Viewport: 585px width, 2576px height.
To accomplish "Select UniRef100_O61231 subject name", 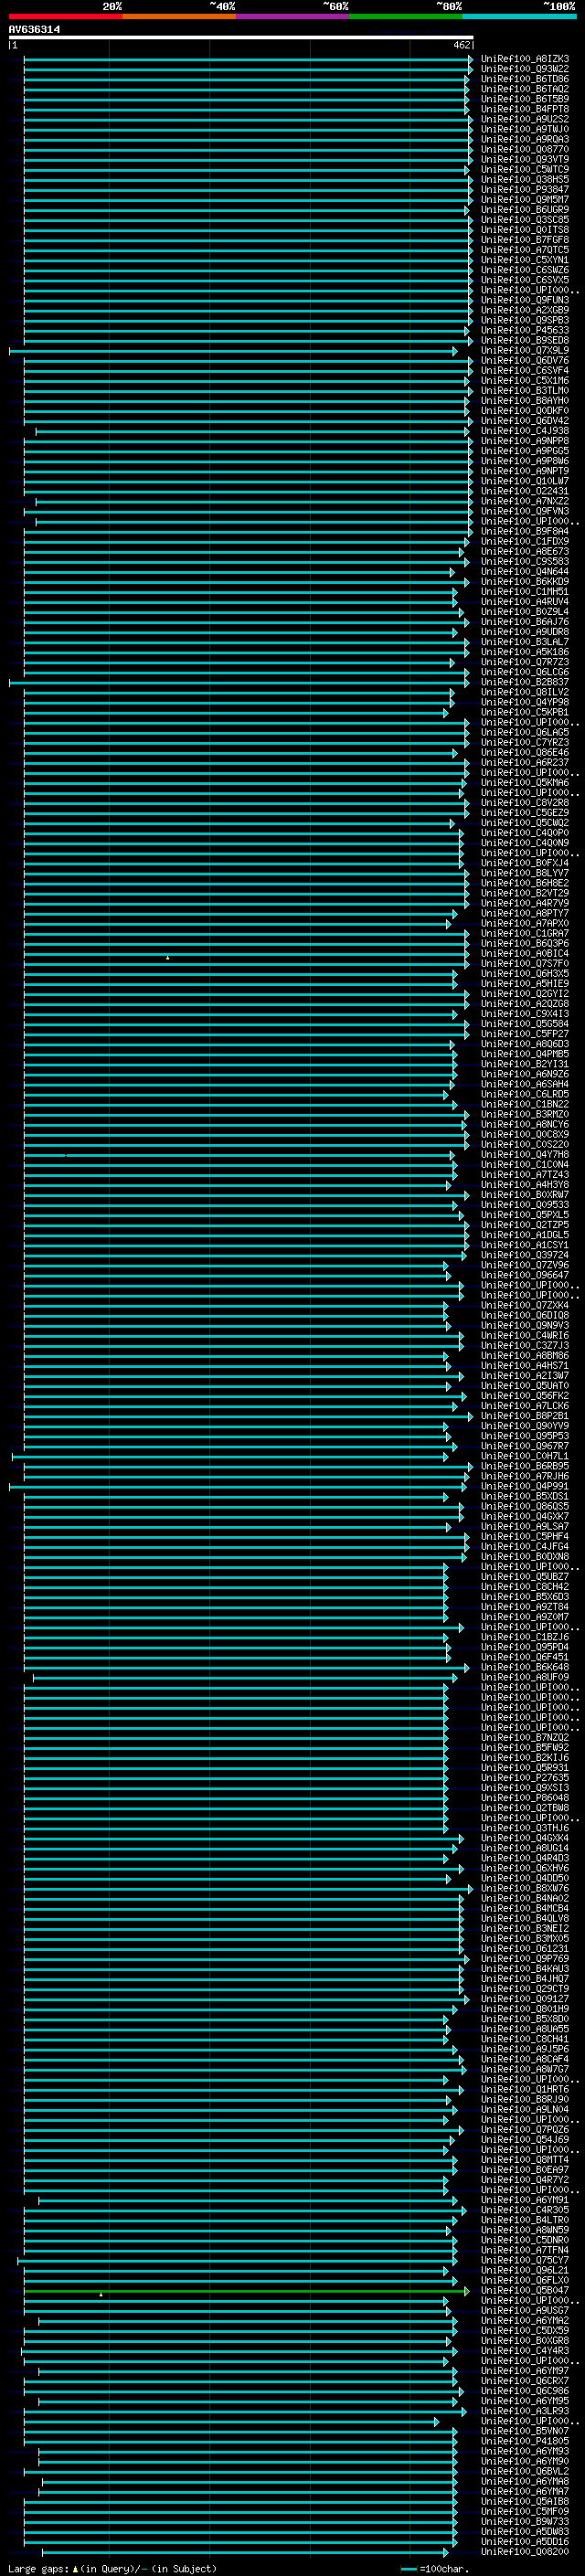I will (x=525, y=1949).
